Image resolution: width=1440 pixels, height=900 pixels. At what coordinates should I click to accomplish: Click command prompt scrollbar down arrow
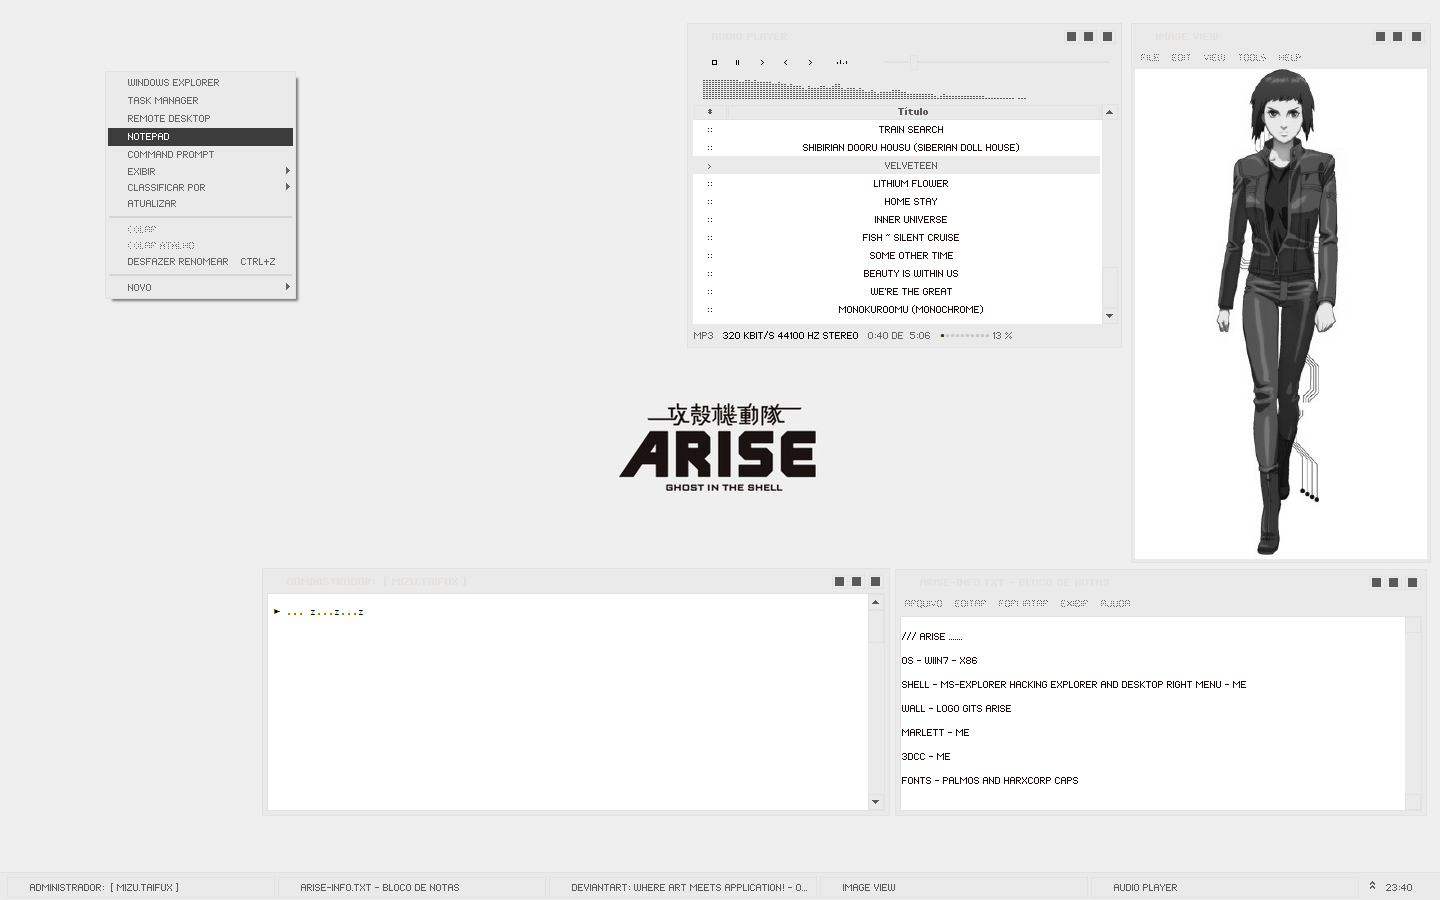tap(875, 802)
